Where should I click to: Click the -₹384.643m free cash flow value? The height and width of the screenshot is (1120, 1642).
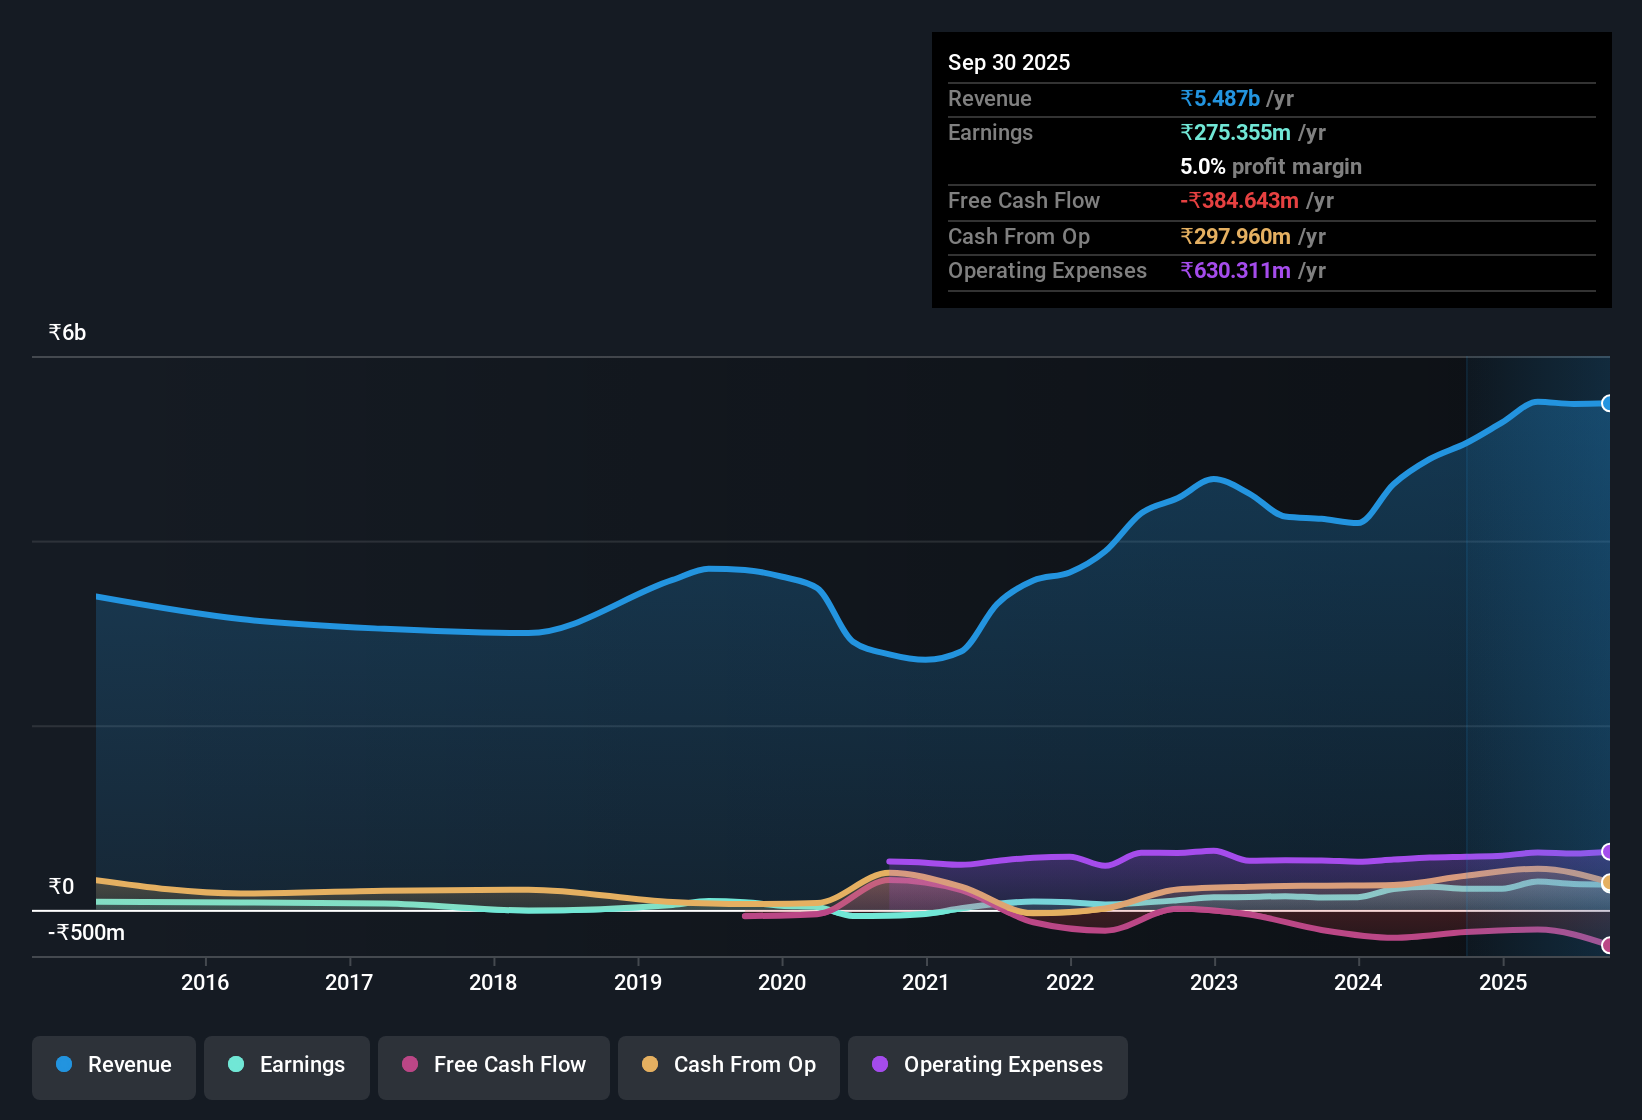(1239, 200)
